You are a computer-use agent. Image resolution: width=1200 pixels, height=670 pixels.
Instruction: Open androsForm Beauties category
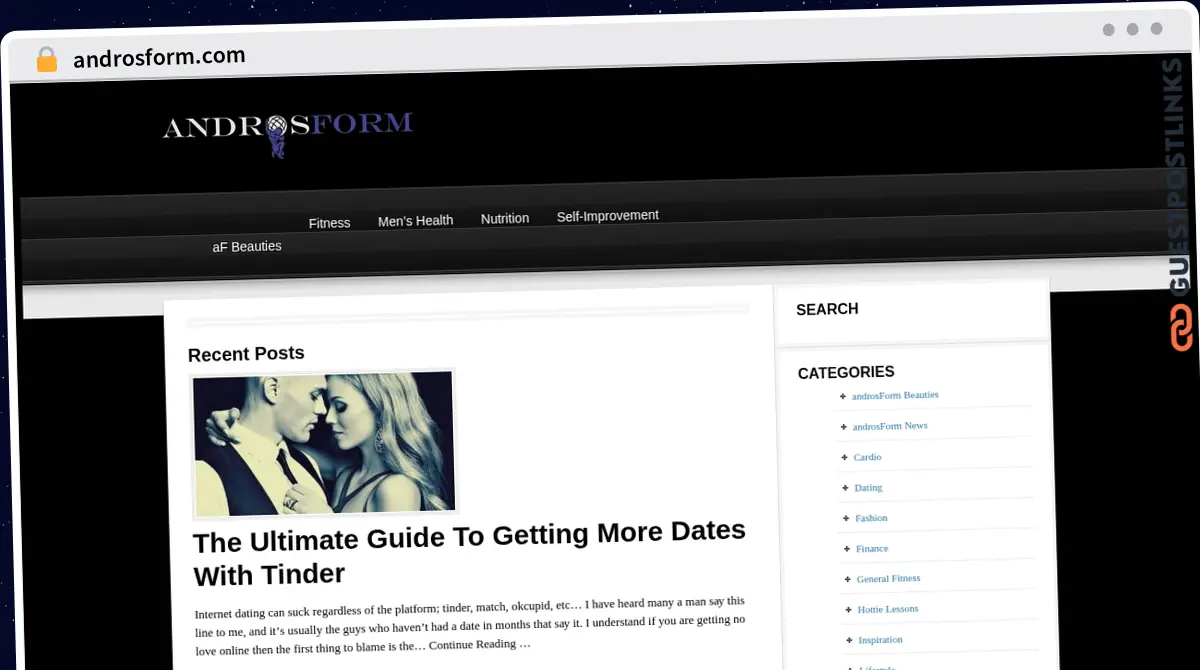tap(895, 395)
